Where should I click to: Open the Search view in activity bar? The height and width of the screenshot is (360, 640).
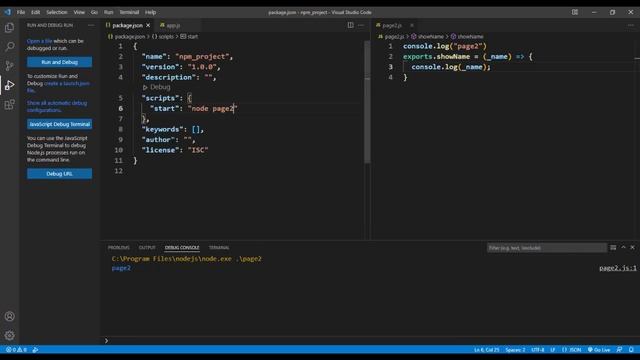(x=9, y=47)
